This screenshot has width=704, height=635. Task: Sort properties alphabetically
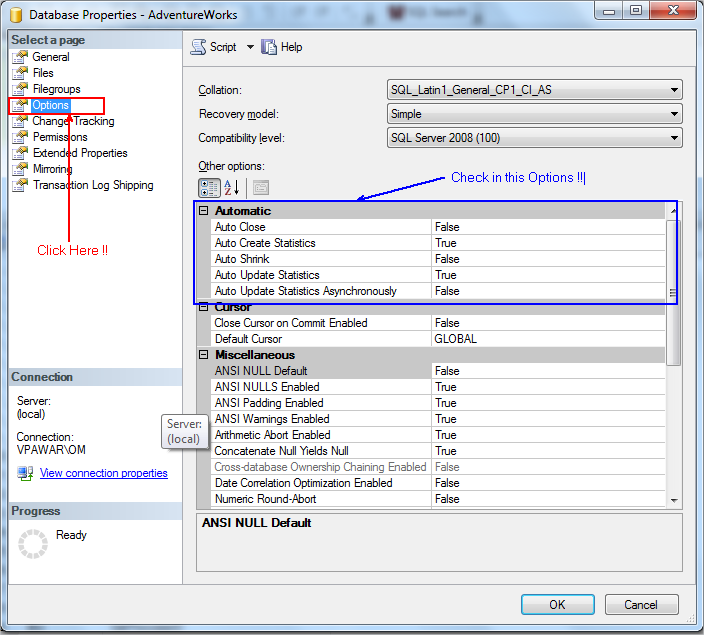[232, 187]
